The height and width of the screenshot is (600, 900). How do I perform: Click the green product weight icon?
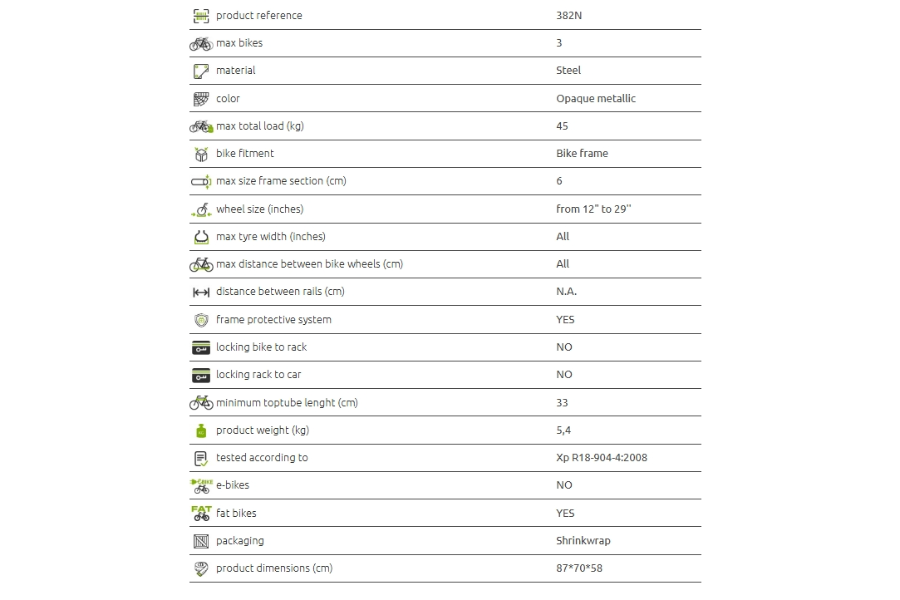[201, 431]
